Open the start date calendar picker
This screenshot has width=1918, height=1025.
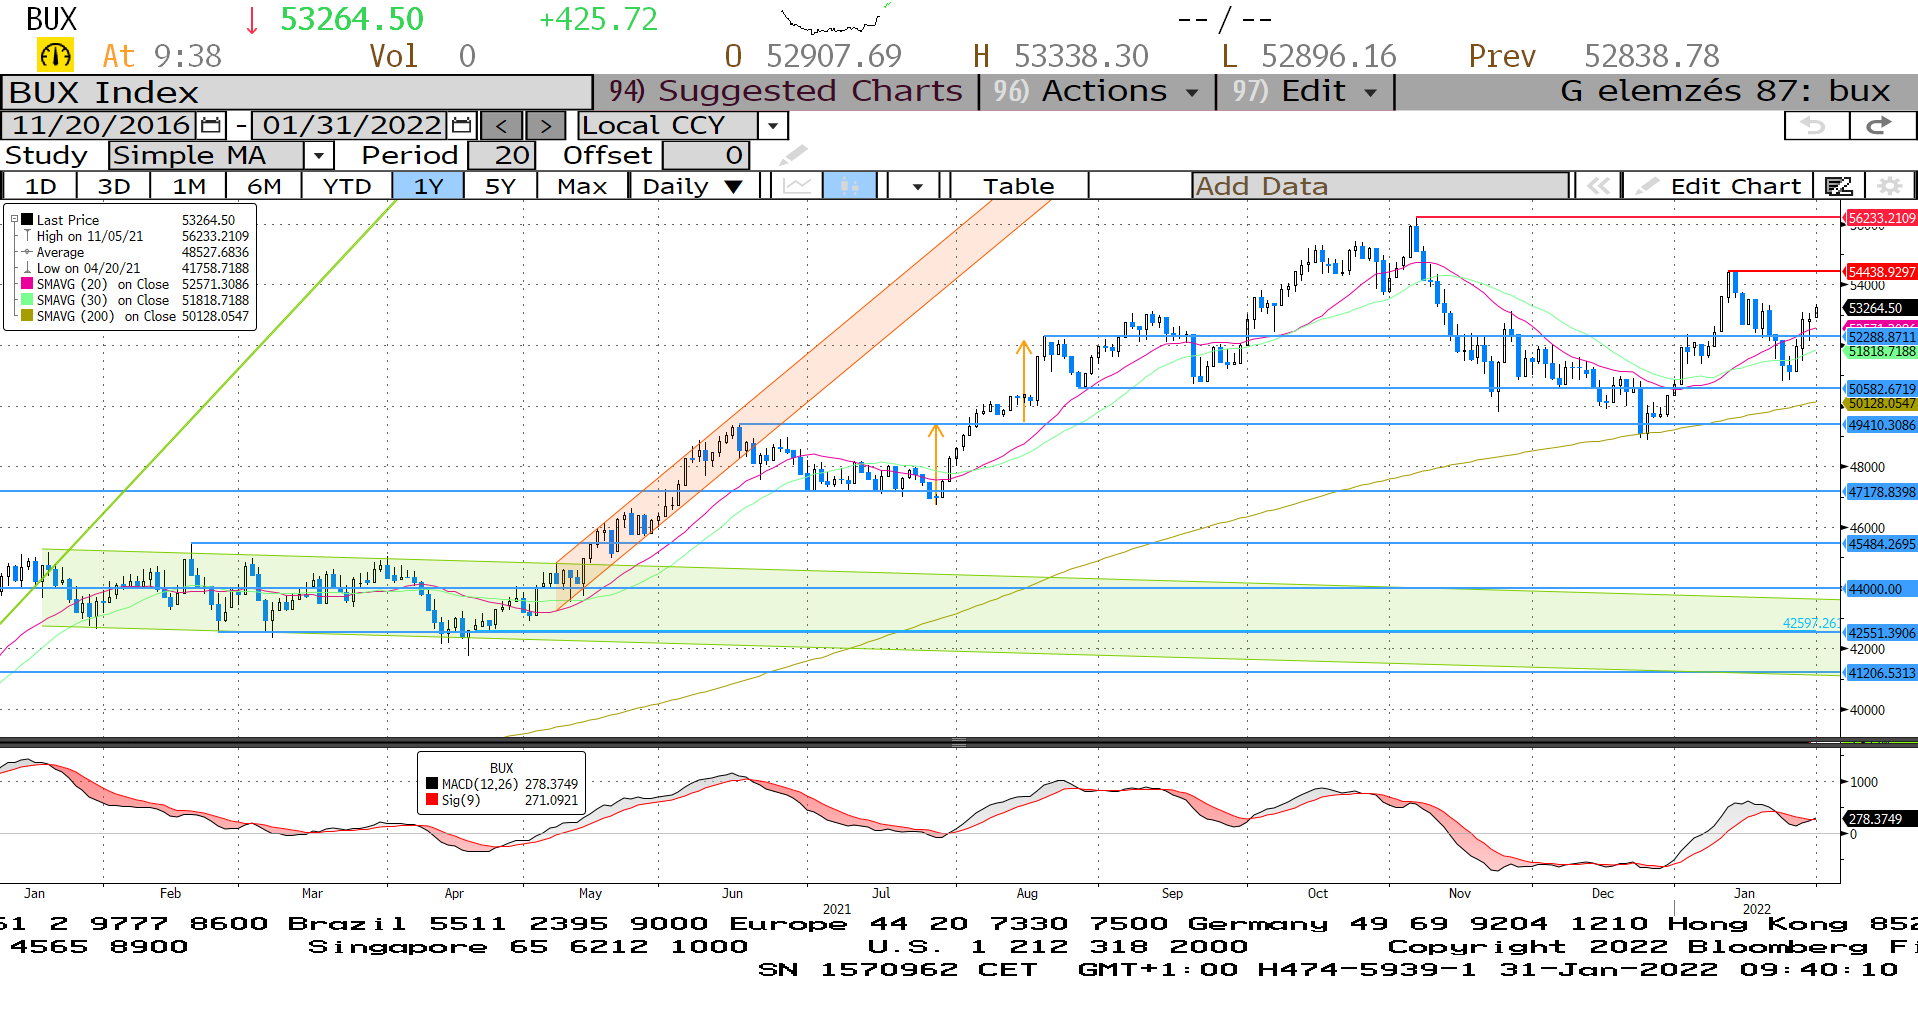click(x=210, y=126)
